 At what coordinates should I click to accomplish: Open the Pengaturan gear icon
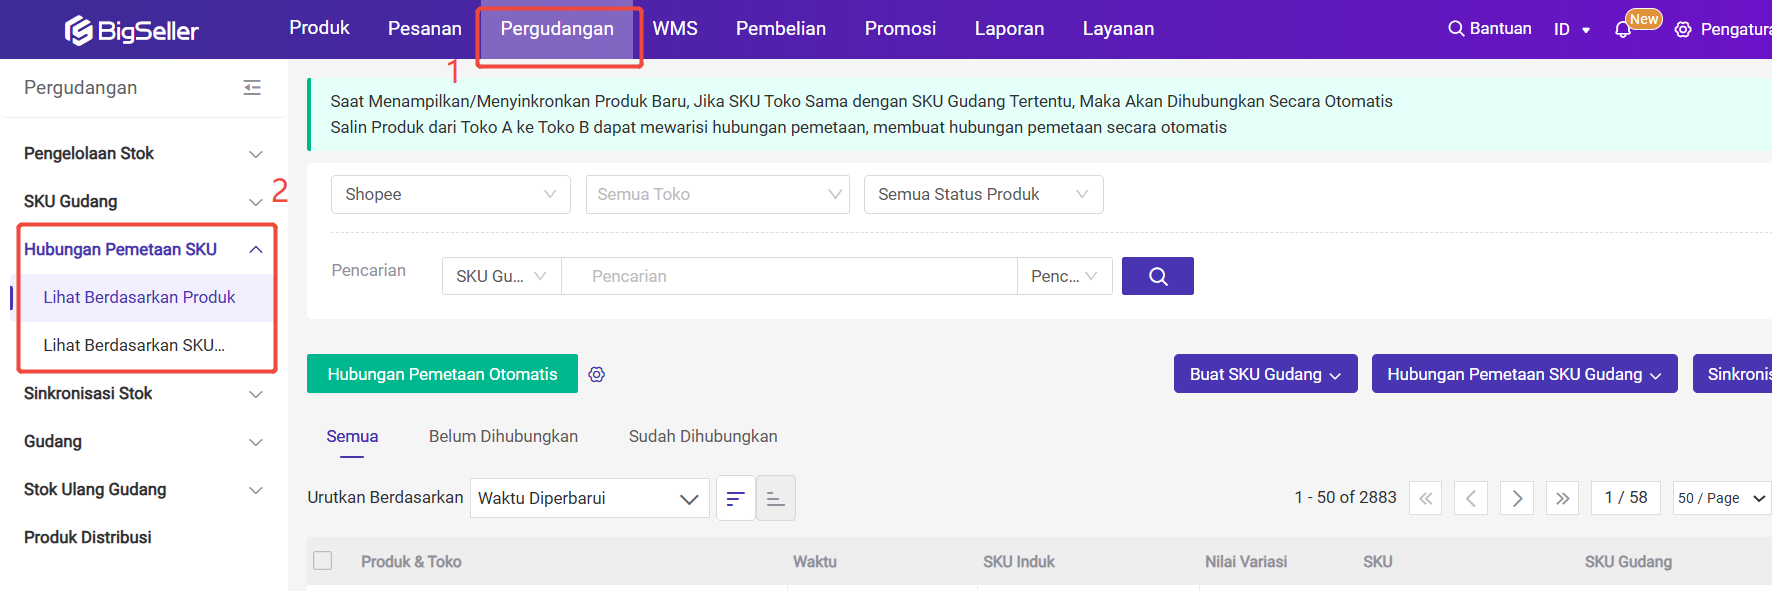pos(1683,30)
